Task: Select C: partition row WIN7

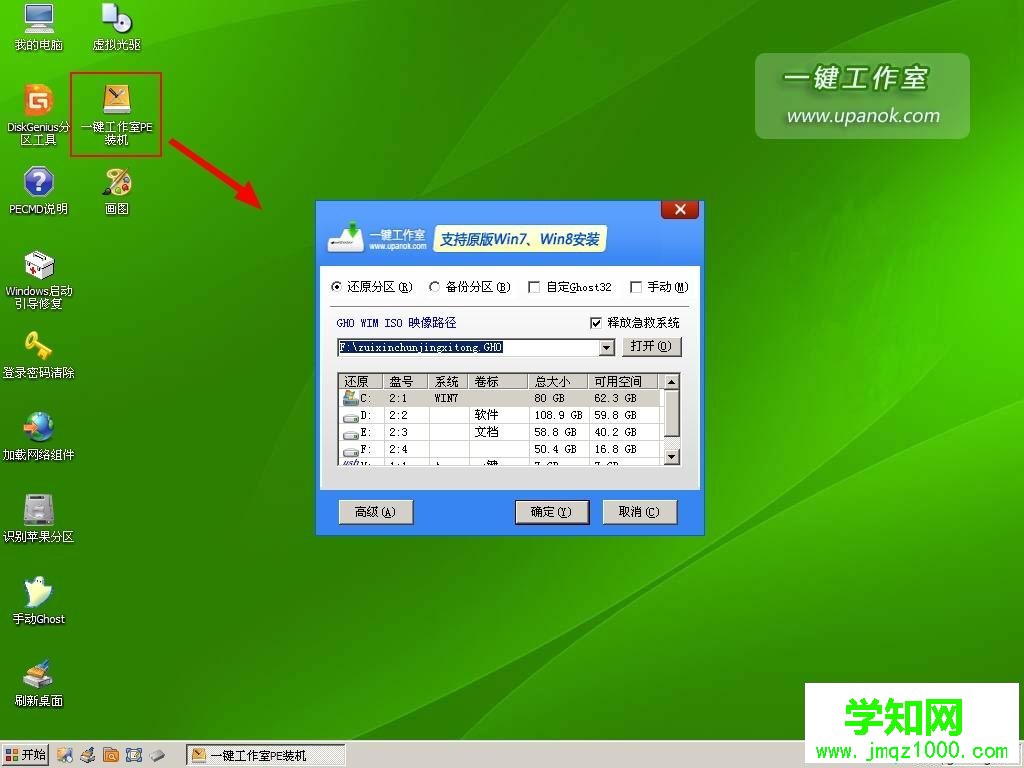Action: (x=501, y=398)
